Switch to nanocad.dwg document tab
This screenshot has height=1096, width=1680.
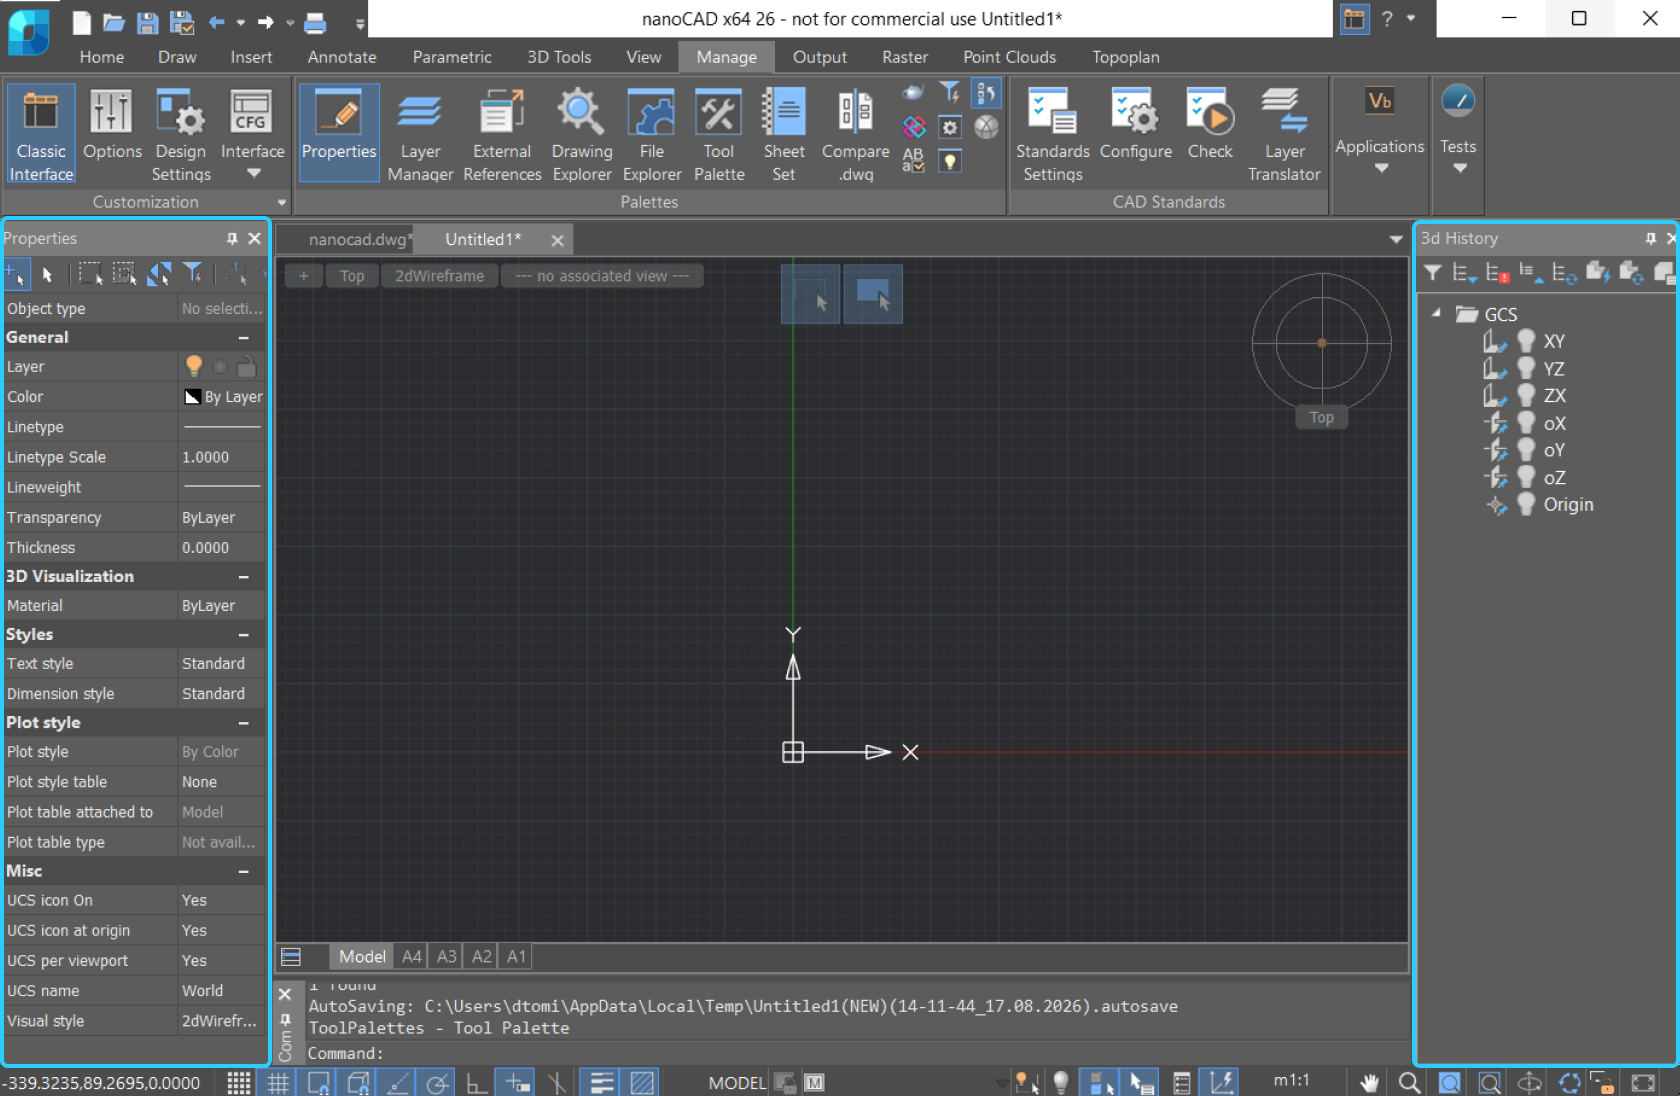click(x=358, y=240)
